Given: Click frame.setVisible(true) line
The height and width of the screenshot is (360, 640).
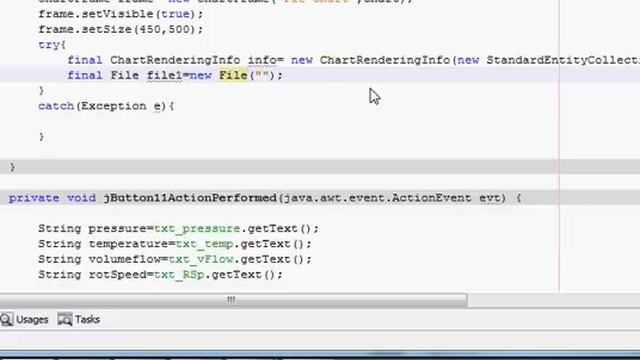Looking at the screenshot, I should (120, 14).
